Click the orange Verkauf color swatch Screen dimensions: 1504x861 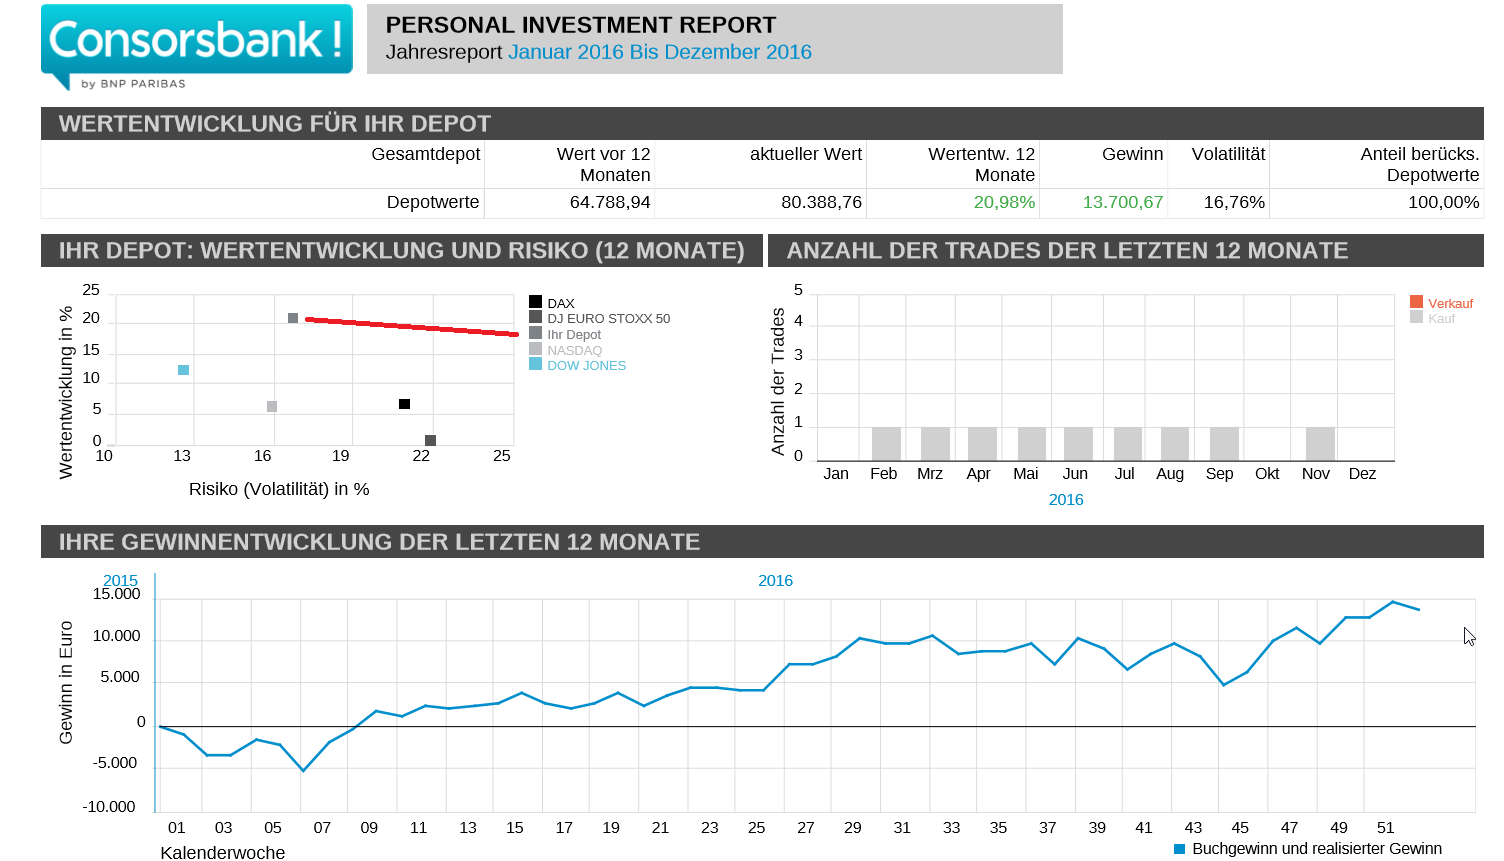(x=1416, y=302)
